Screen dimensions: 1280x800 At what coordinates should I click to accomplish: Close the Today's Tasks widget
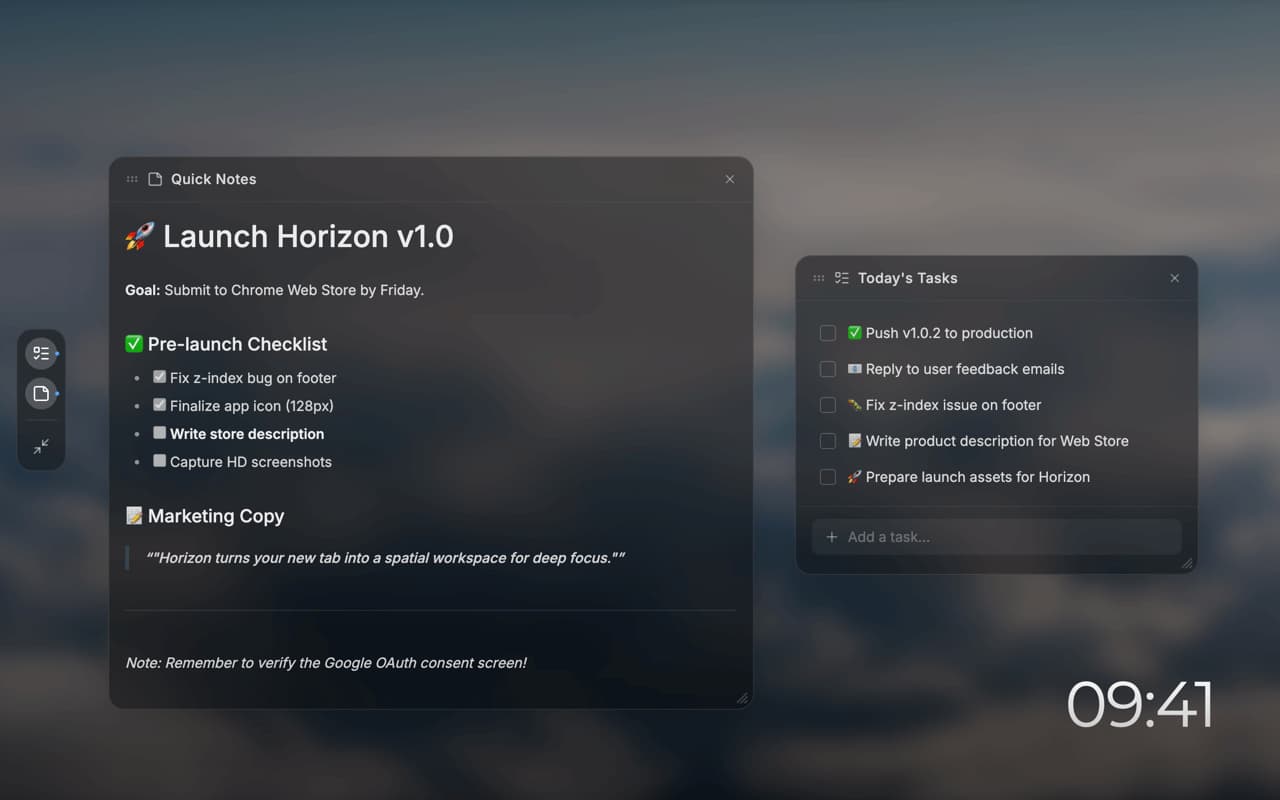coord(1175,278)
